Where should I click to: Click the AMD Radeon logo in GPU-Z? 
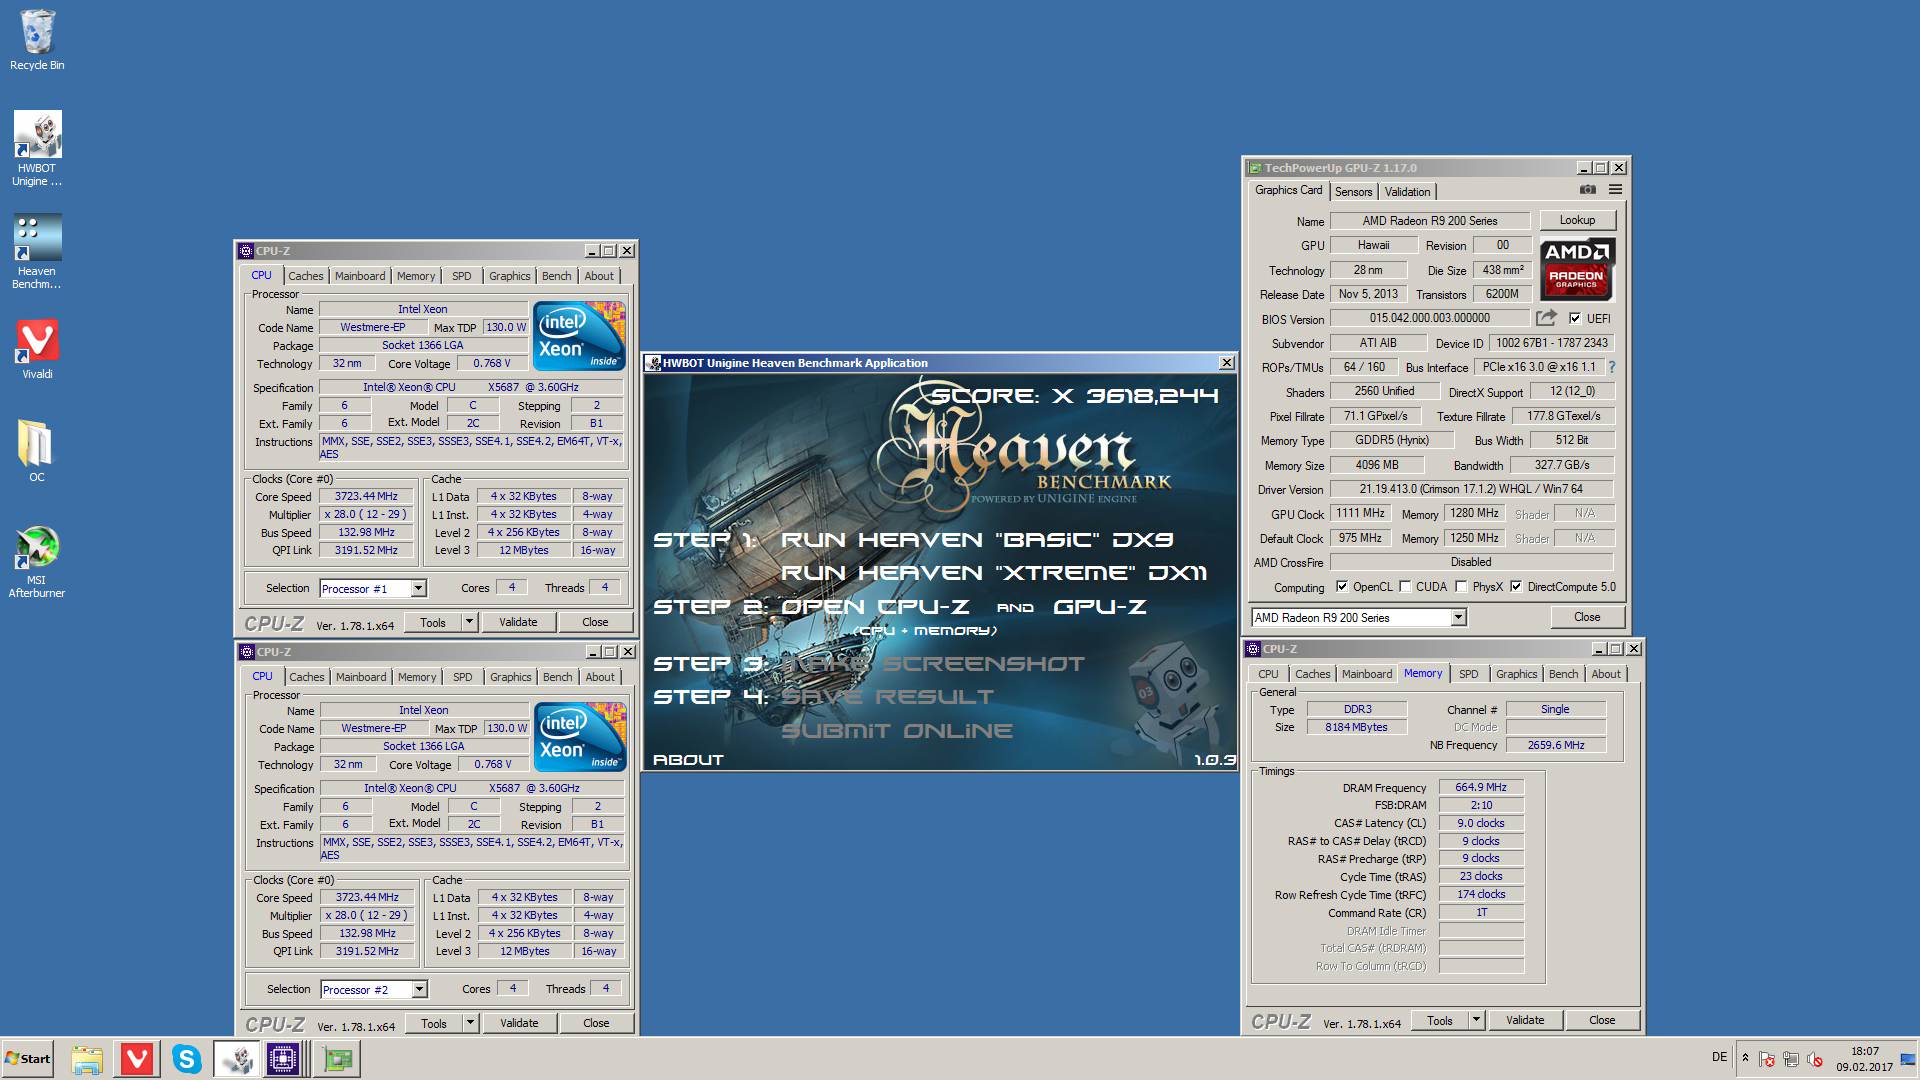coord(1577,269)
